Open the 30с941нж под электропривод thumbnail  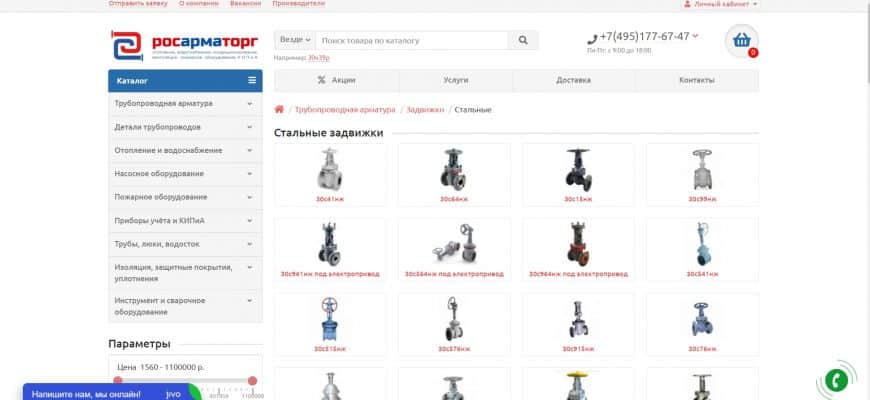330,244
